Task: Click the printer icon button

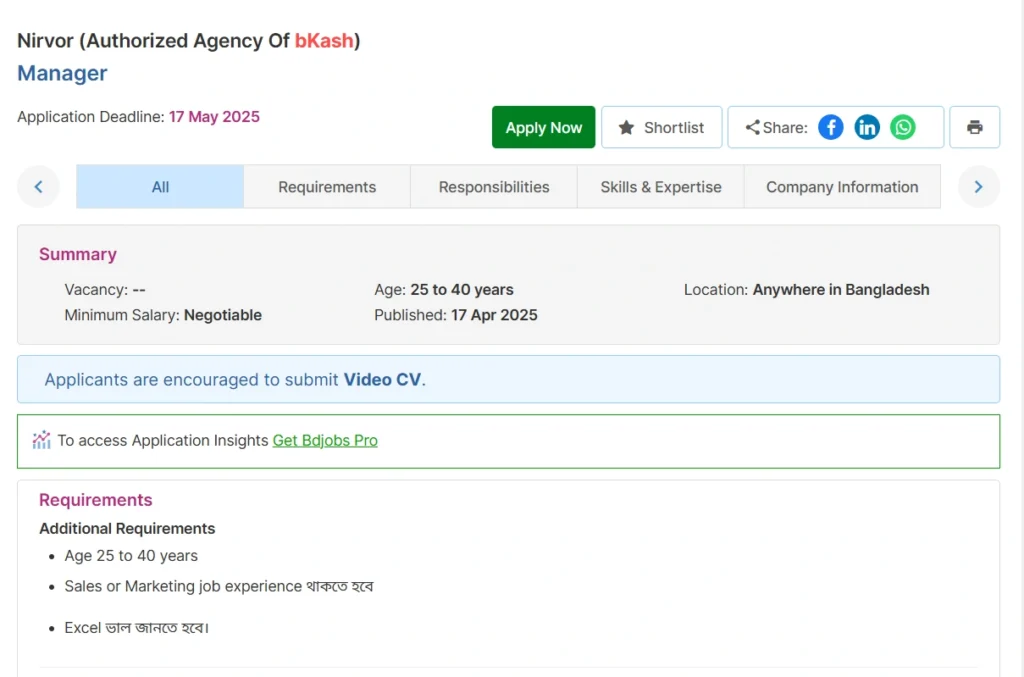Action: pos(974,127)
